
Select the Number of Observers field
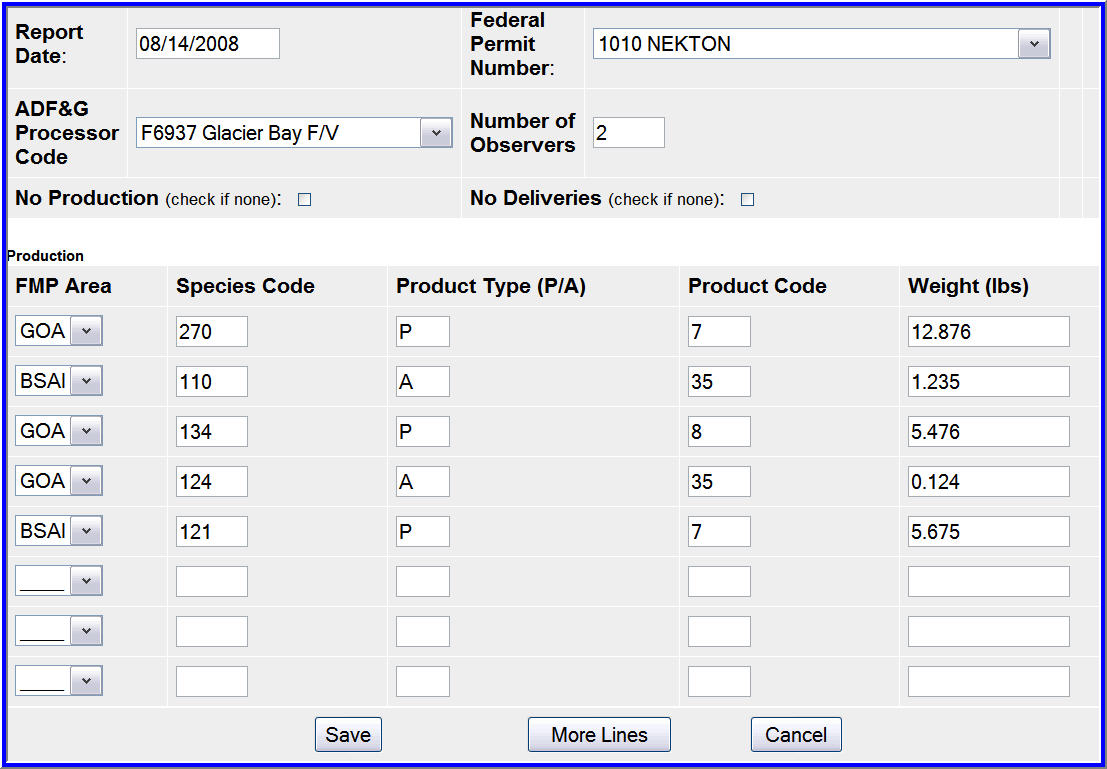click(628, 133)
